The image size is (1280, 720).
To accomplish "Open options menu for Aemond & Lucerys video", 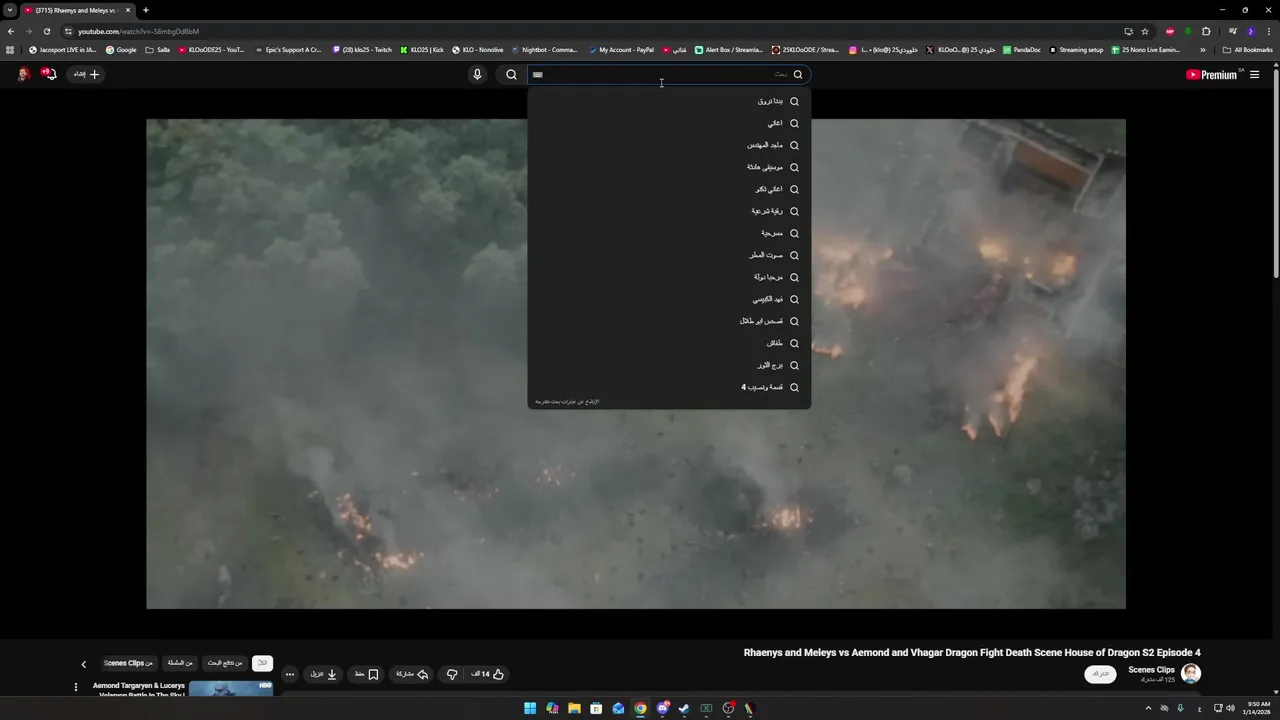I will tap(75, 687).
